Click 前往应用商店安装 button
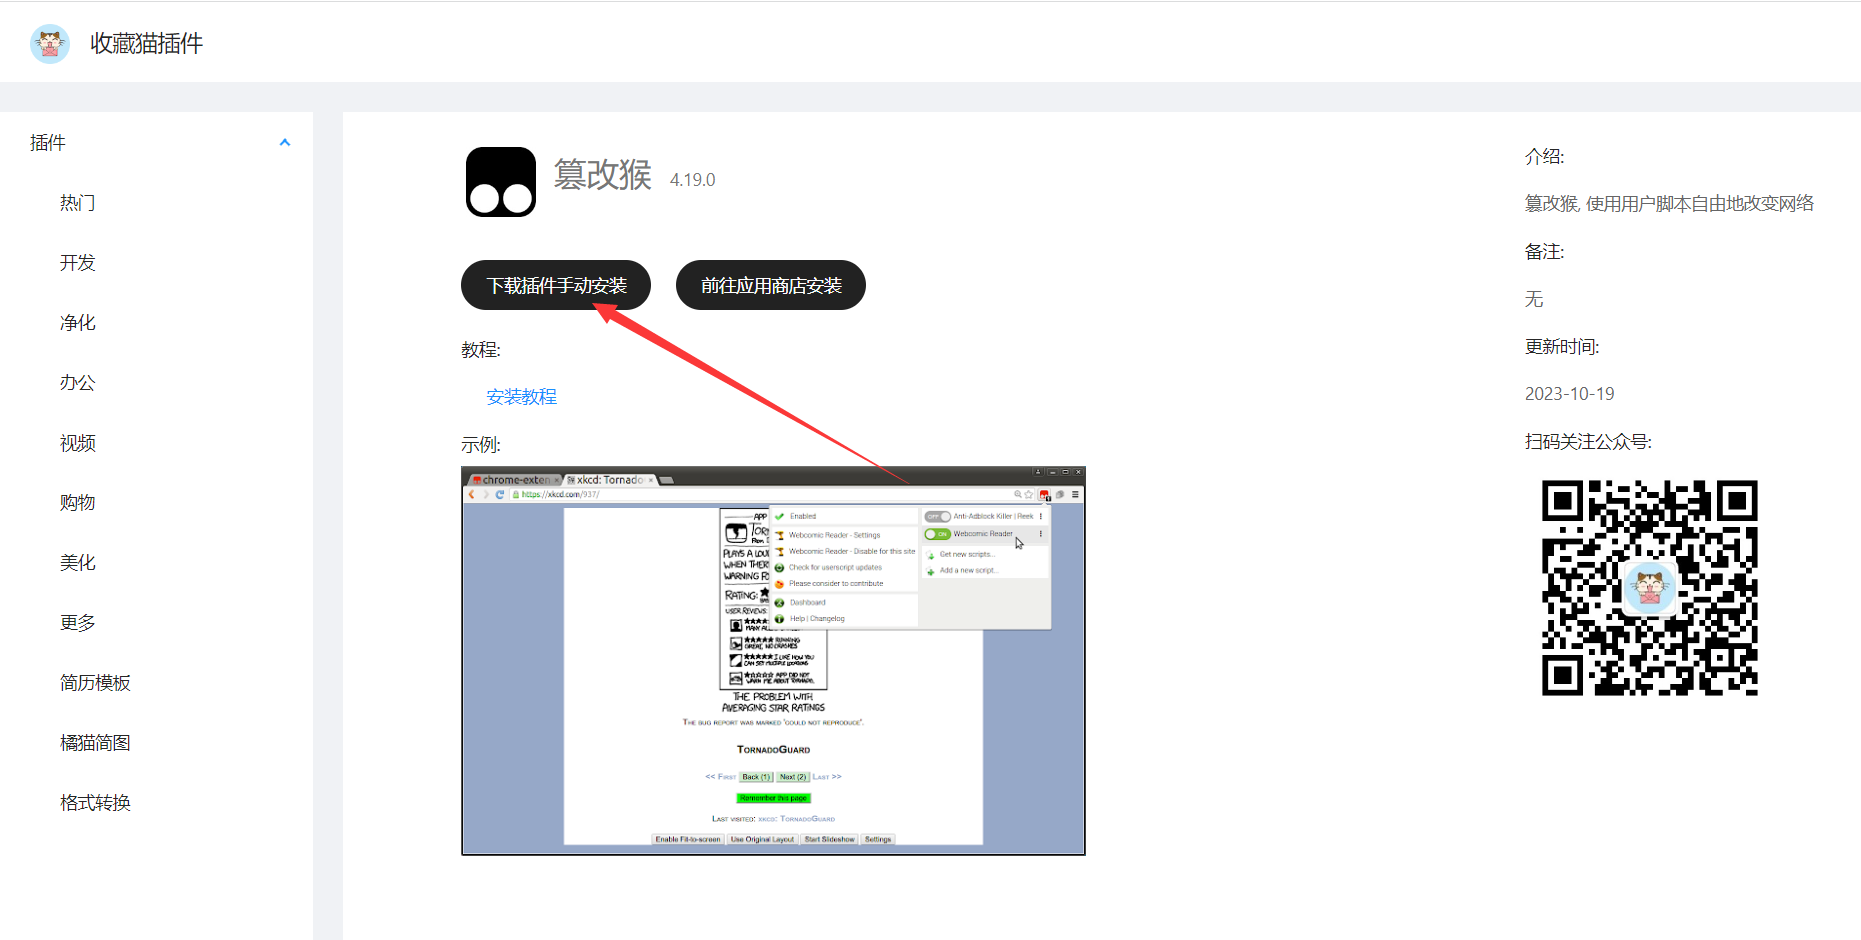This screenshot has height=940, width=1861. coord(771,286)
